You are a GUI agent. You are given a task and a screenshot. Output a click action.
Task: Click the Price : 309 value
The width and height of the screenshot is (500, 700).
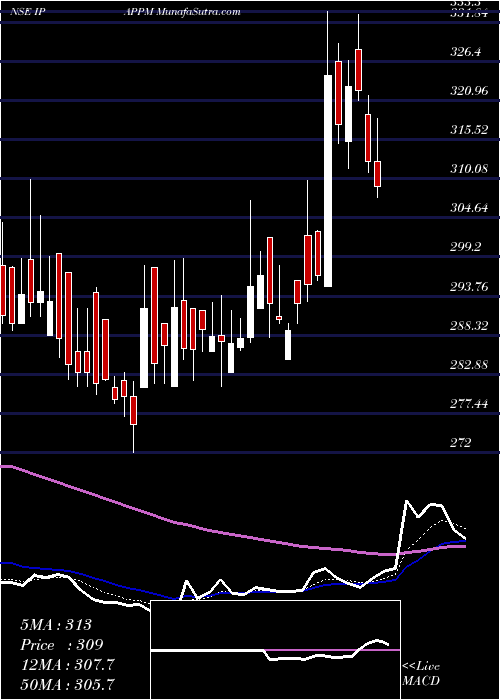(x=62, y=645)
